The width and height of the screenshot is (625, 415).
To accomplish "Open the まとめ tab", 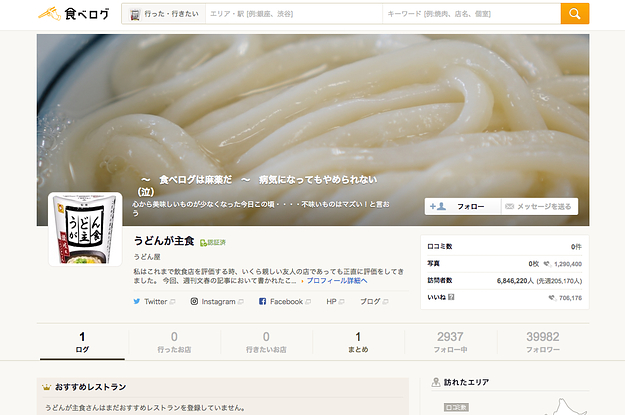I will [x=357, y=343].
